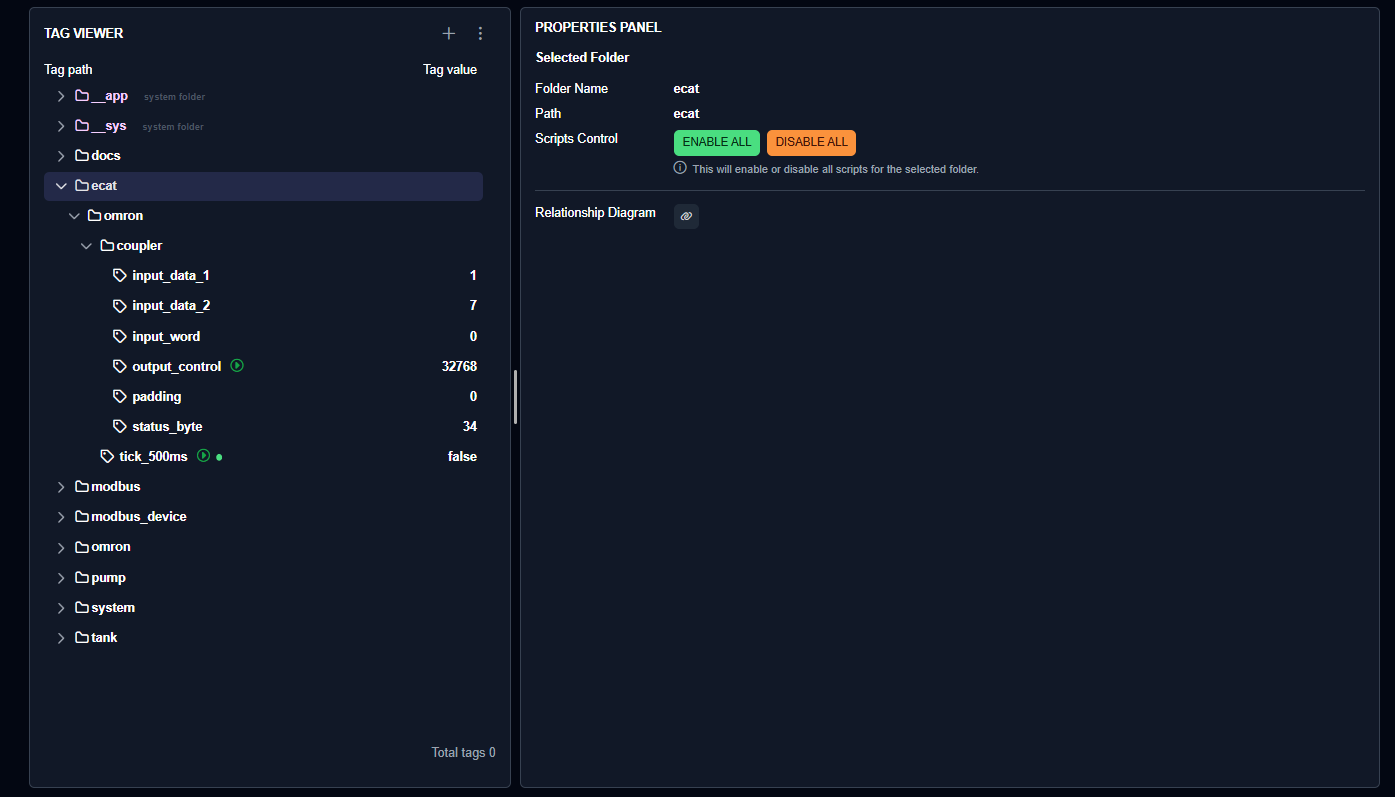Click the script play icon beside tick_500ms

coord(204,456)
